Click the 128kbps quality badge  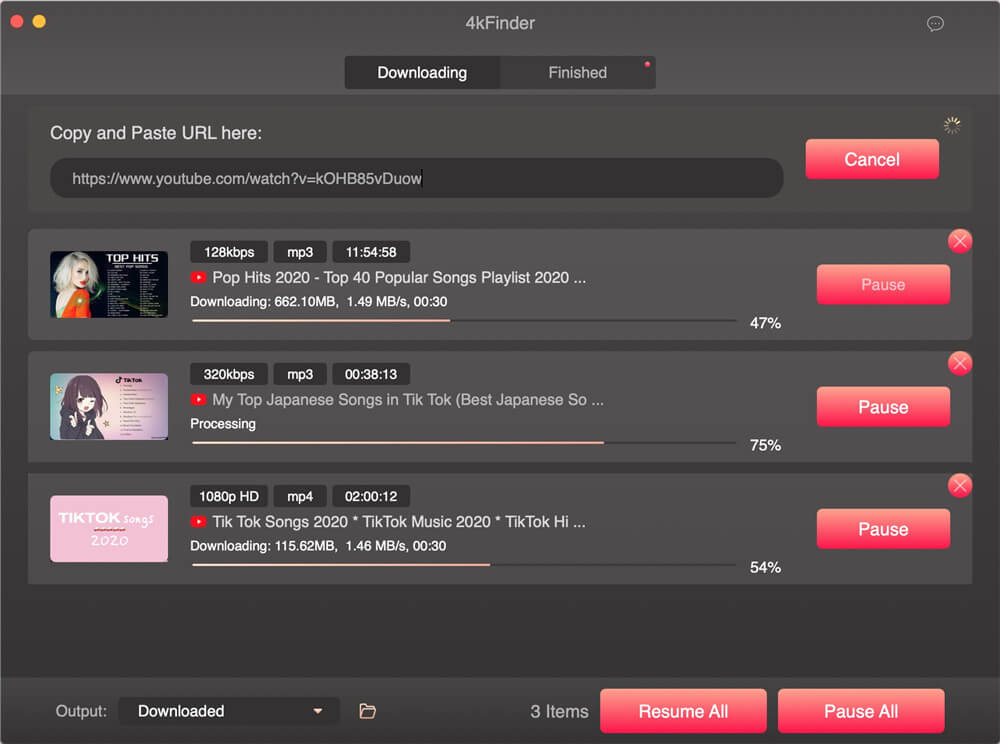[228, 251]
